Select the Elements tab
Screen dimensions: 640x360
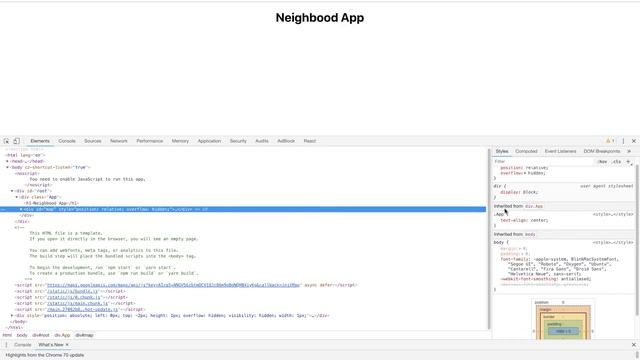(40, 141)
